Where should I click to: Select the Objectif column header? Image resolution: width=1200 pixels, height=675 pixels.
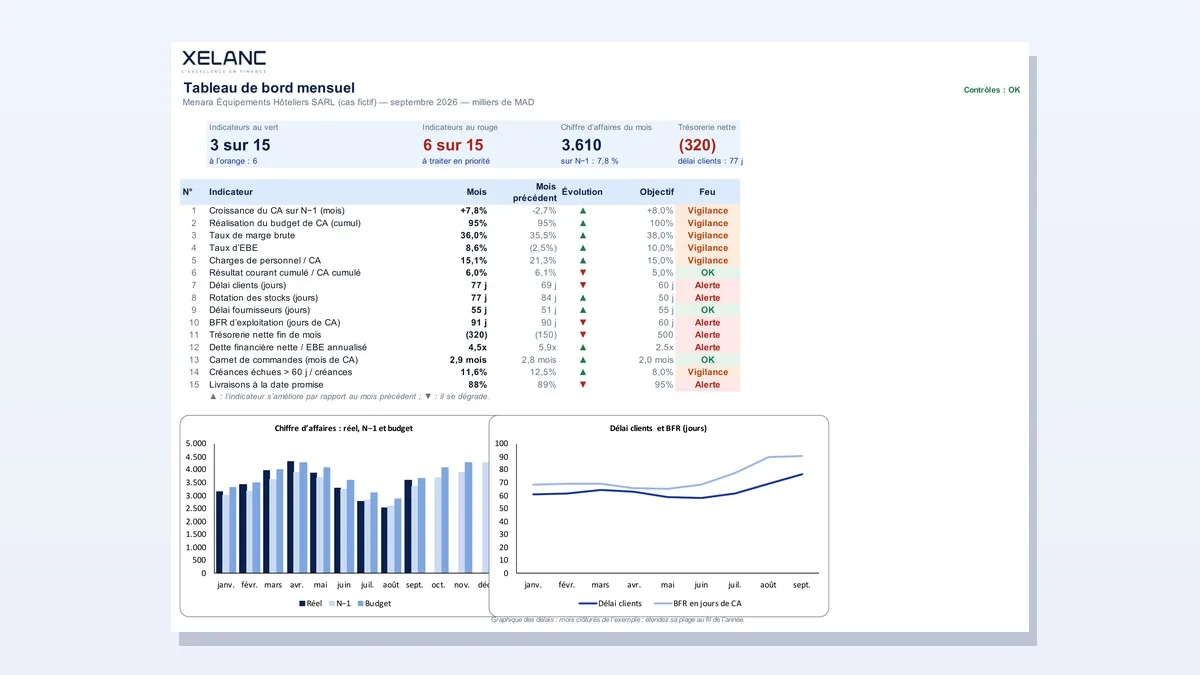pyautogui.click(x=657, y=192)
